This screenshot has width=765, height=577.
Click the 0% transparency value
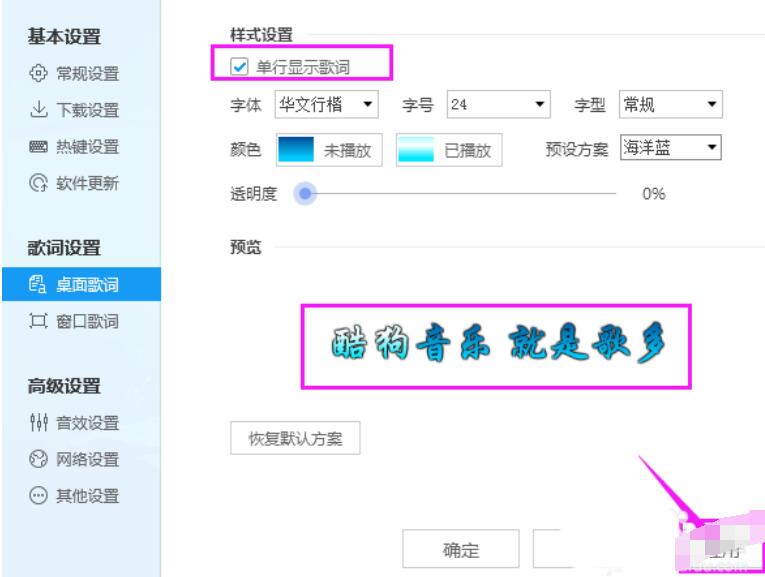point(653,194)
